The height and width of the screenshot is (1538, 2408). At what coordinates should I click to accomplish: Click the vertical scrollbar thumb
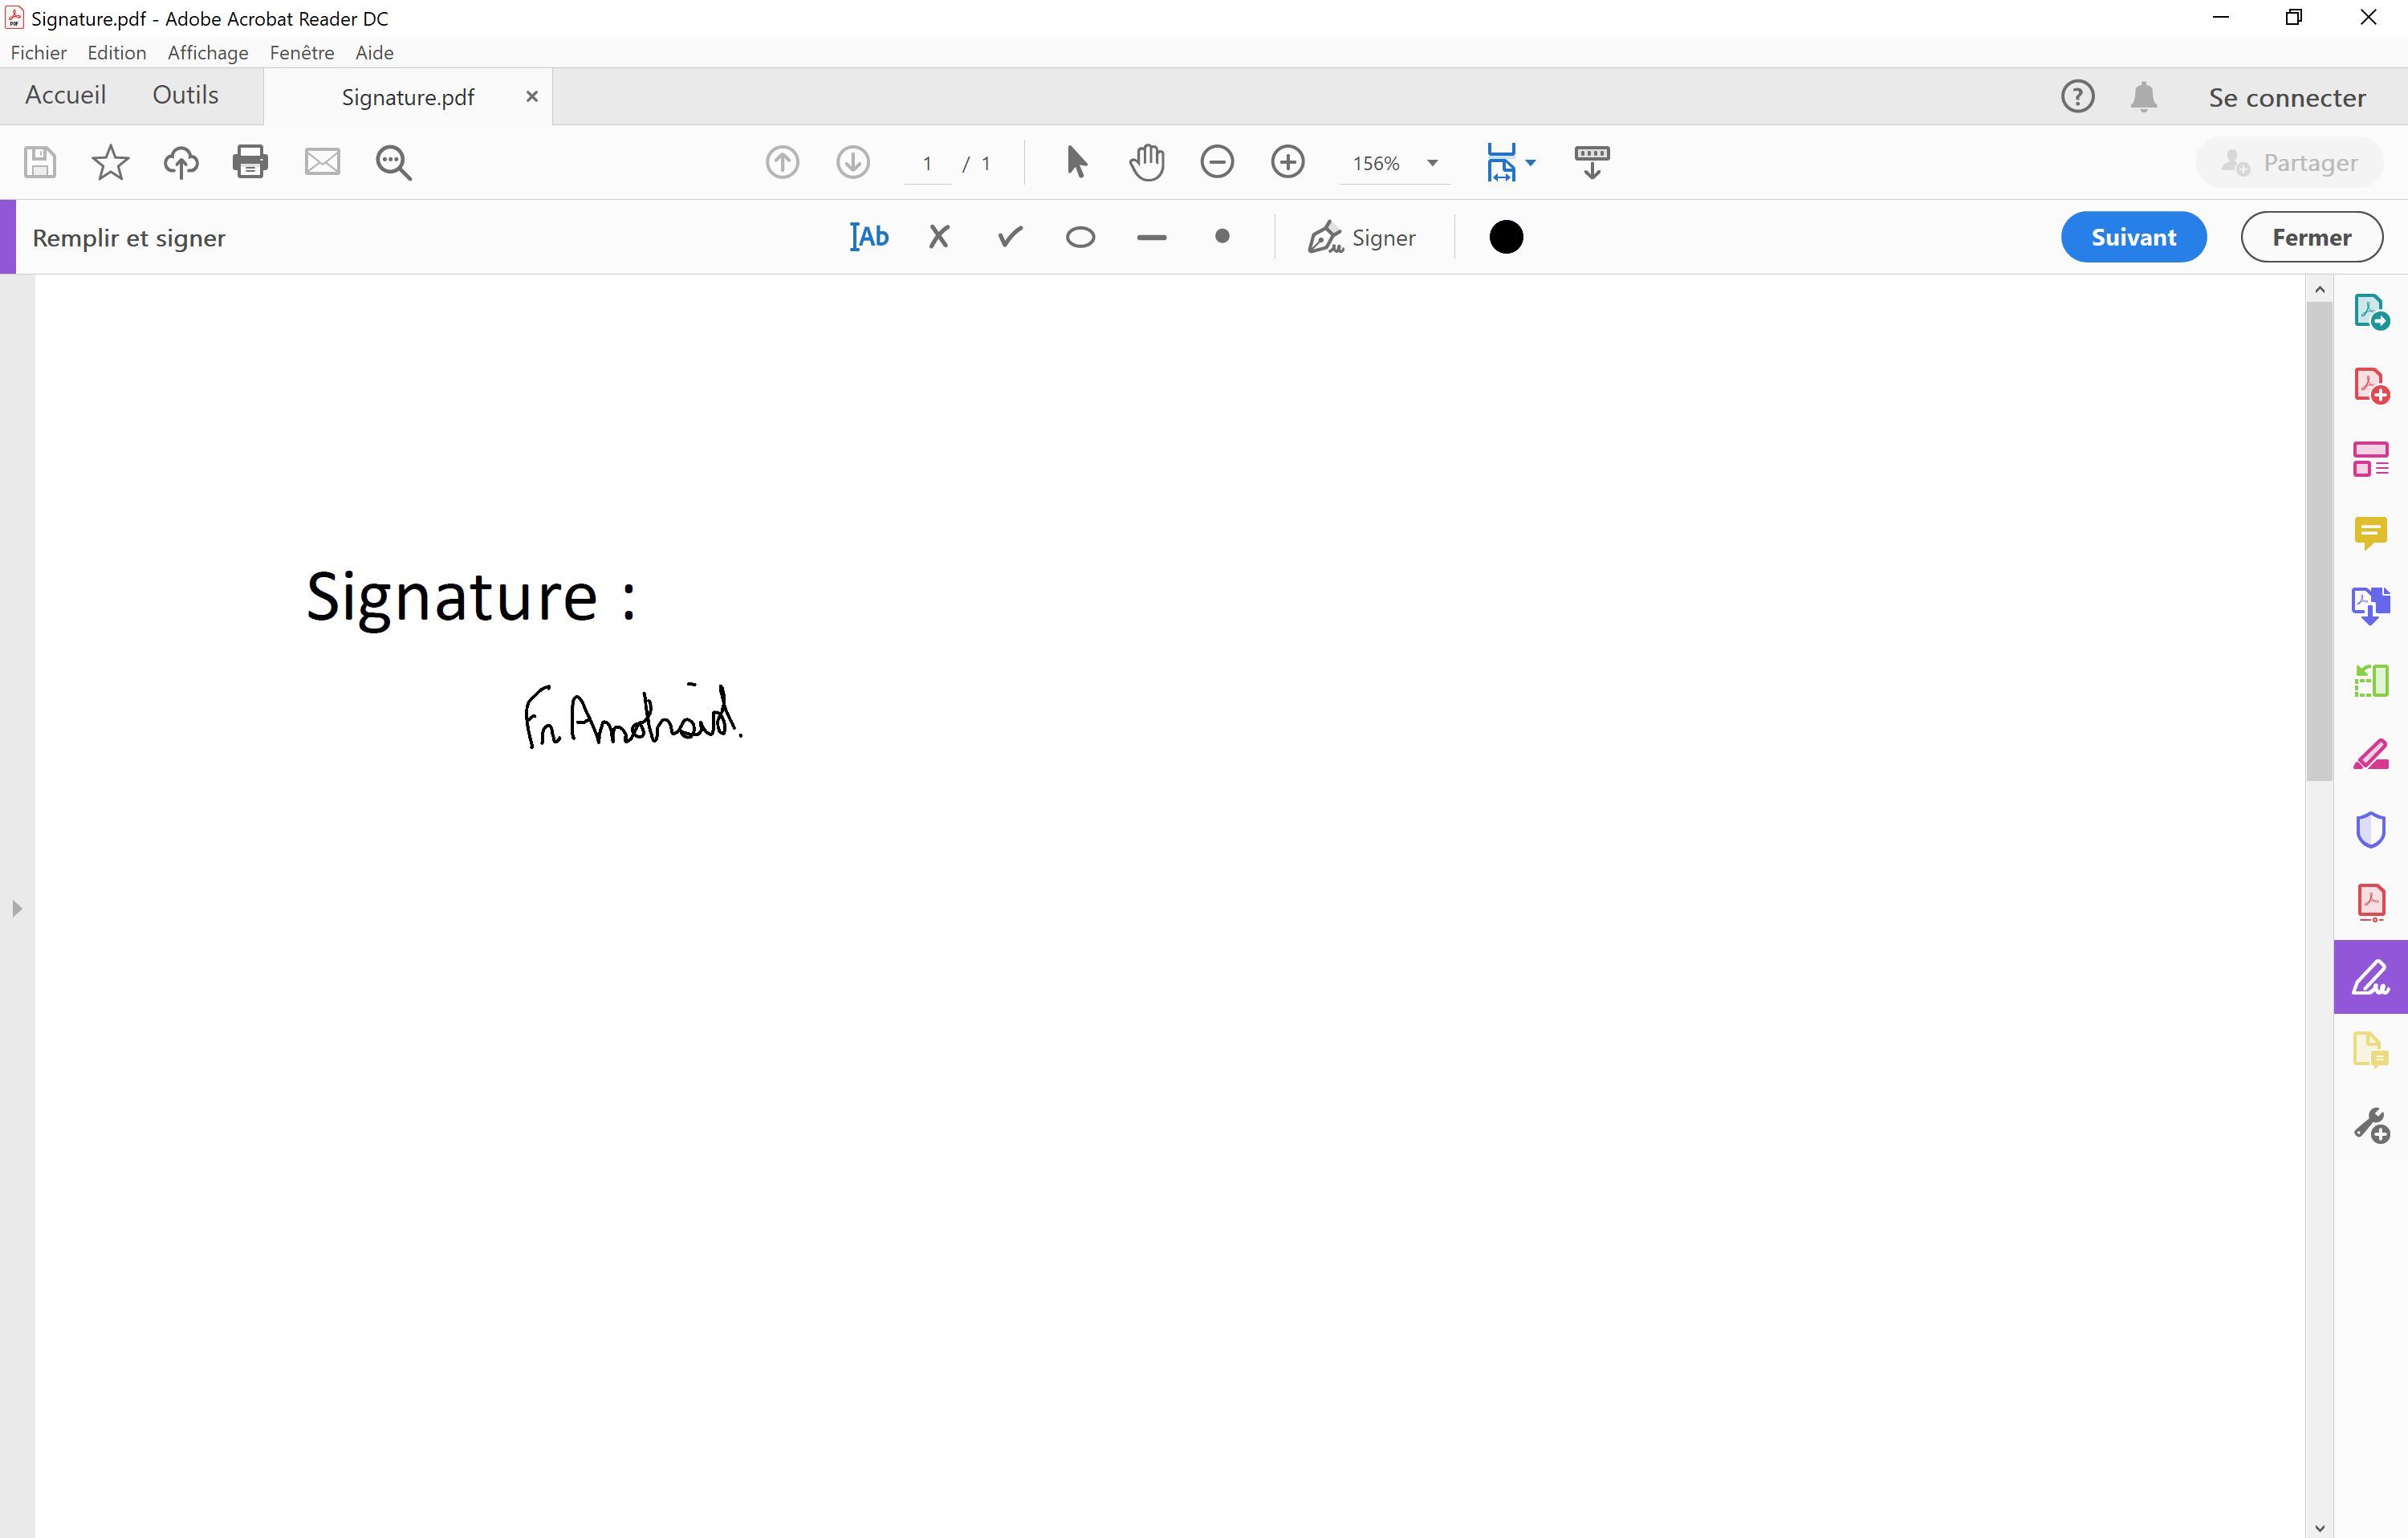coord(2319,541)
